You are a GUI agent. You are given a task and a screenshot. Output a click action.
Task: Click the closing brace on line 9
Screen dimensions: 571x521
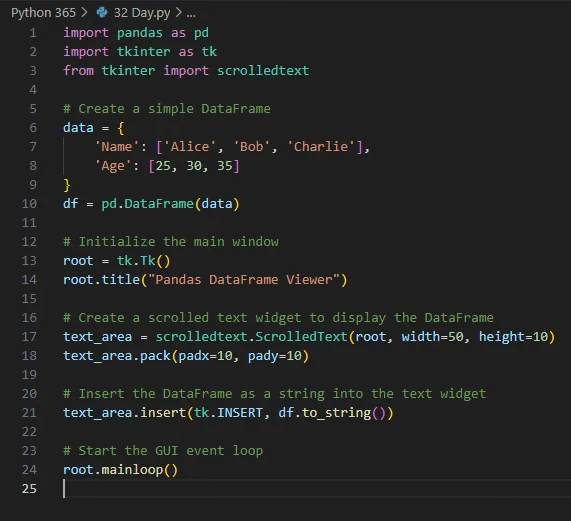tap(67, 185)
